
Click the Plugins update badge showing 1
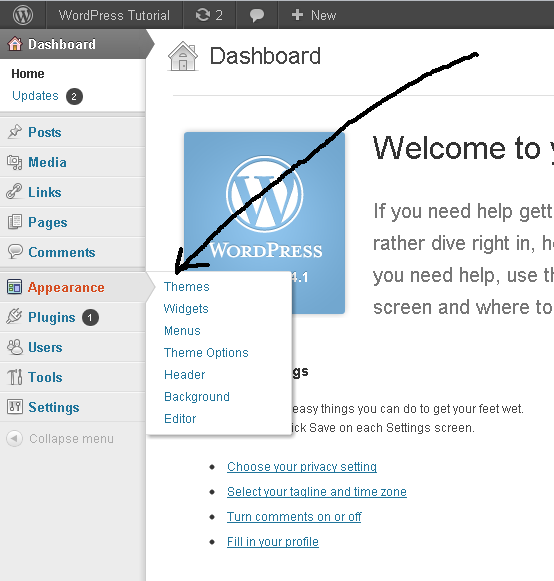tap(90, 318)
